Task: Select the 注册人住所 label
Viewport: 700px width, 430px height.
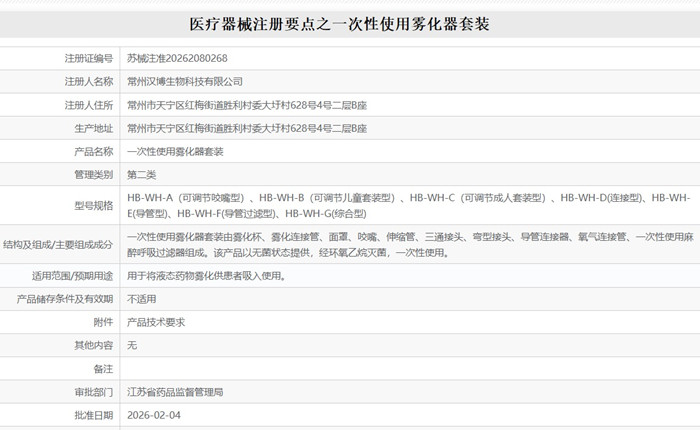Action: [x=89, y=105]
